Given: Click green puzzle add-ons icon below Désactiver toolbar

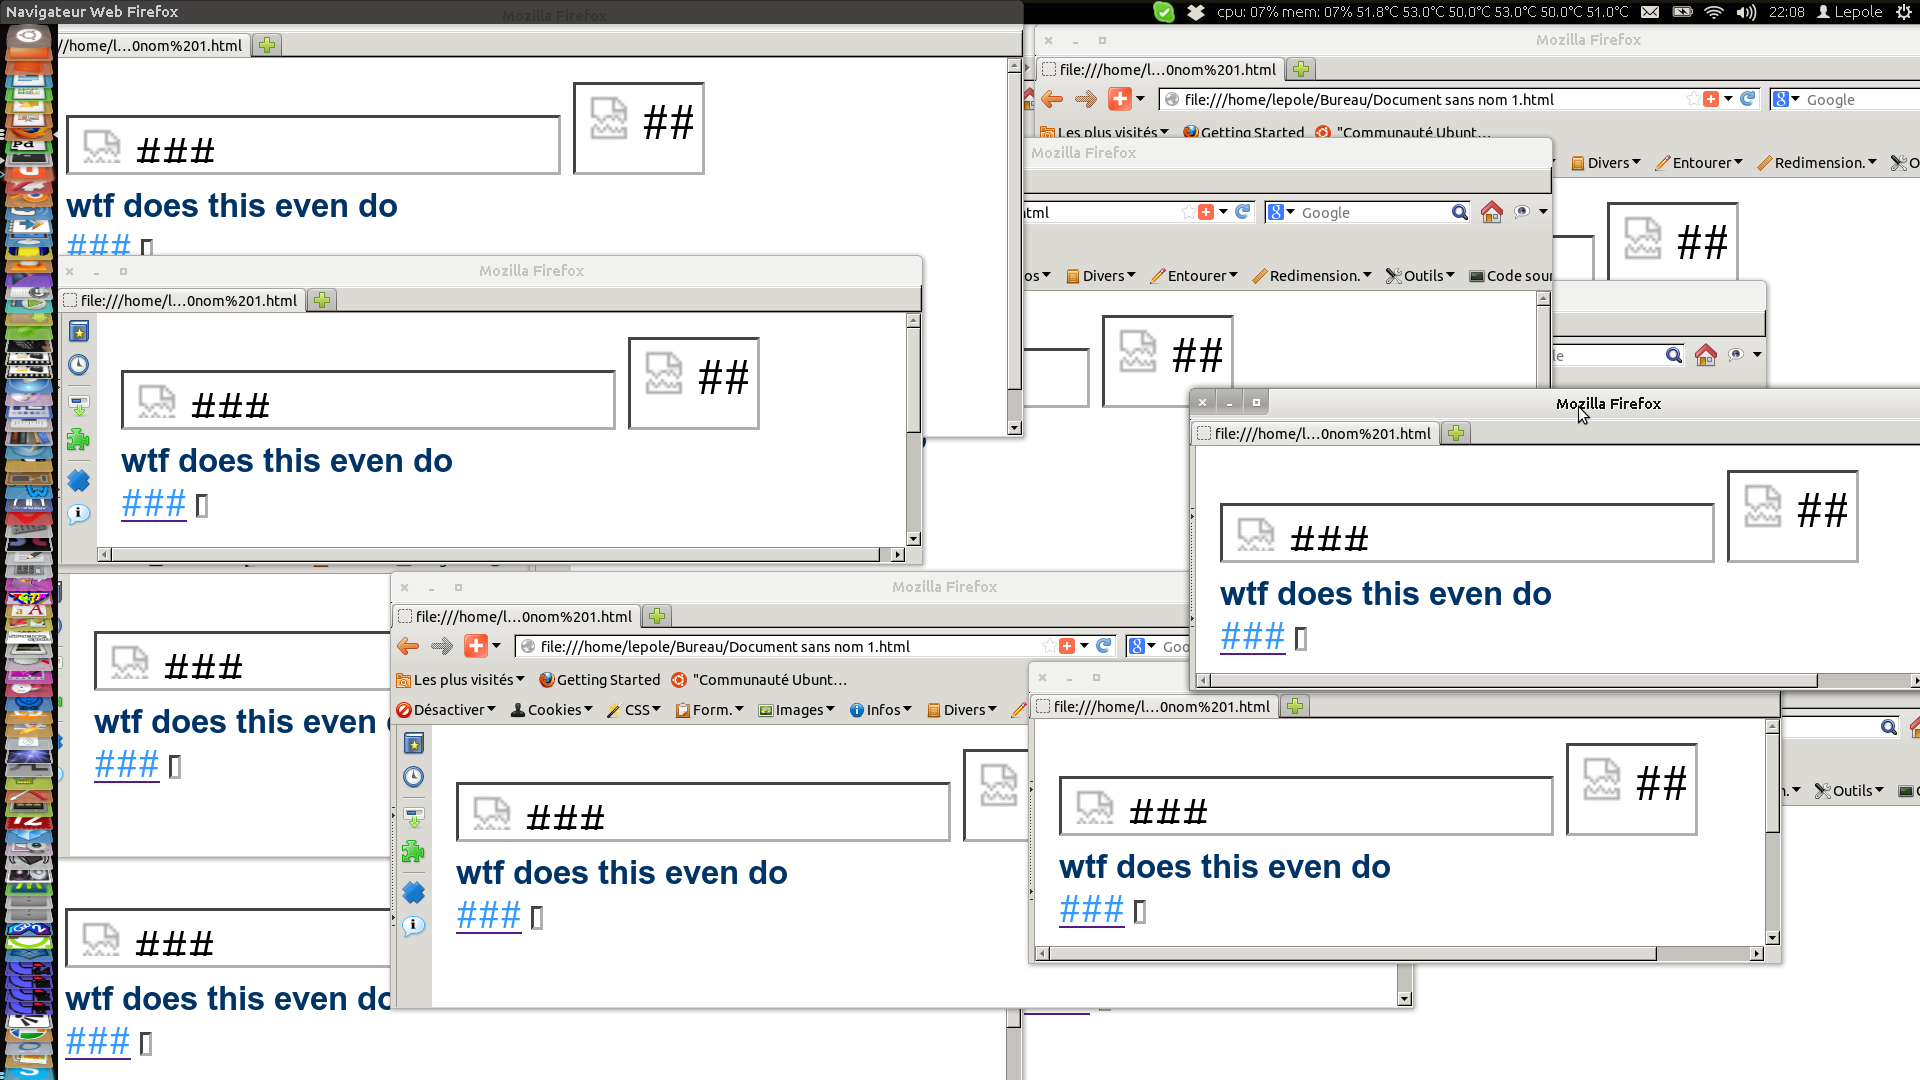Looking at the screenshot, I should click(414, 852).
